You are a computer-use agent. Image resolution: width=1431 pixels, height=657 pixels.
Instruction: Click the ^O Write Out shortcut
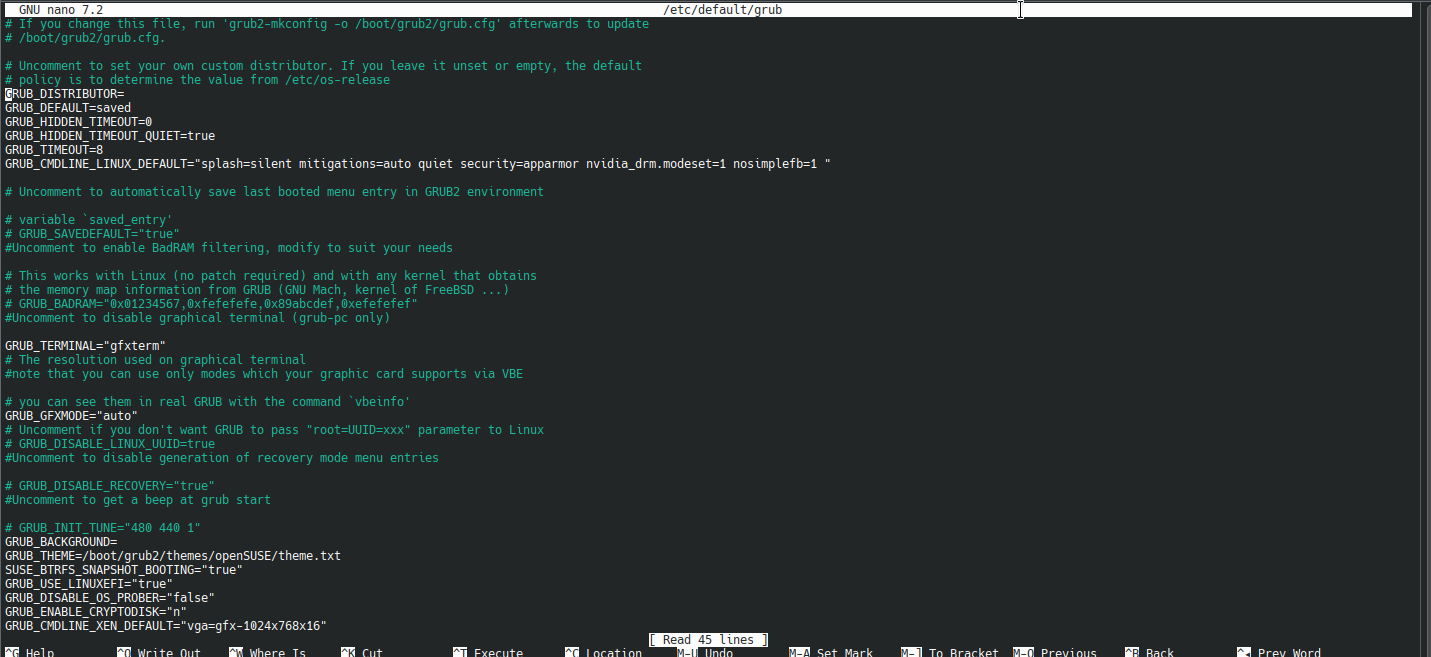(x=158, y=652)
